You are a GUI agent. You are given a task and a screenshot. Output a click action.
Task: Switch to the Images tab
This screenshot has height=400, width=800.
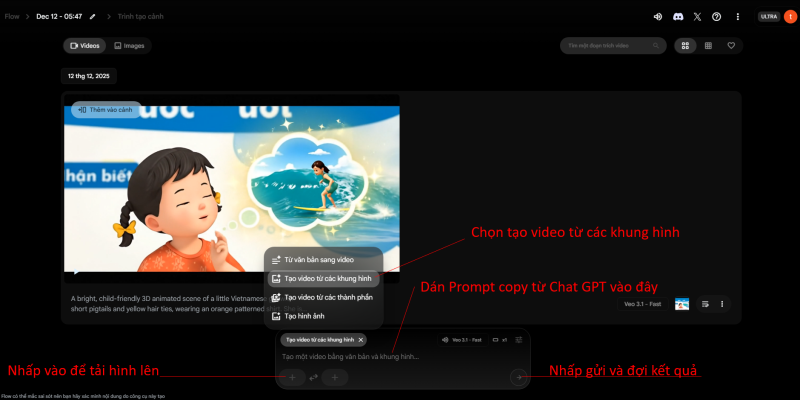pos(128,46)
